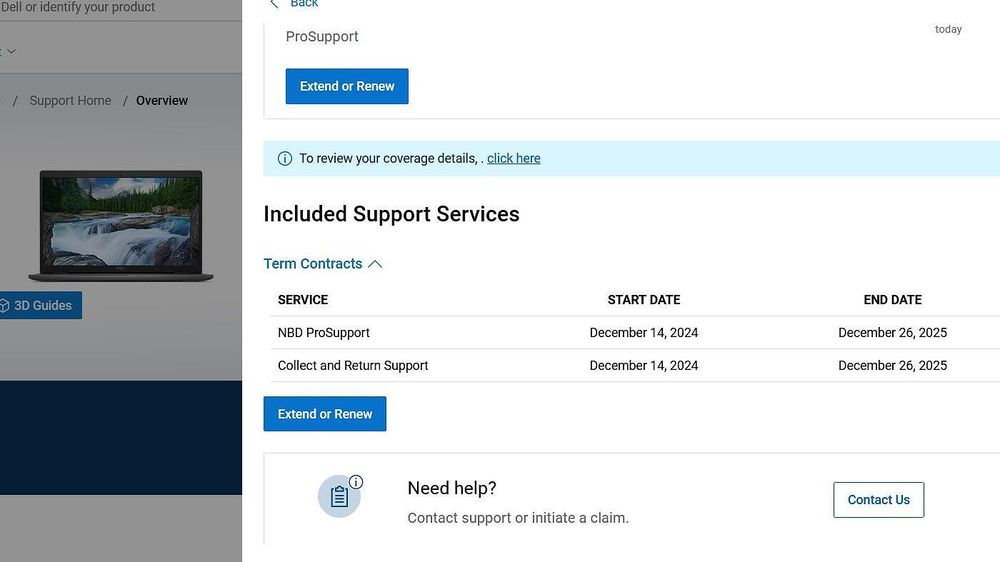
Task: Select the NBD ProSupport row
Action: pos(324,333)
